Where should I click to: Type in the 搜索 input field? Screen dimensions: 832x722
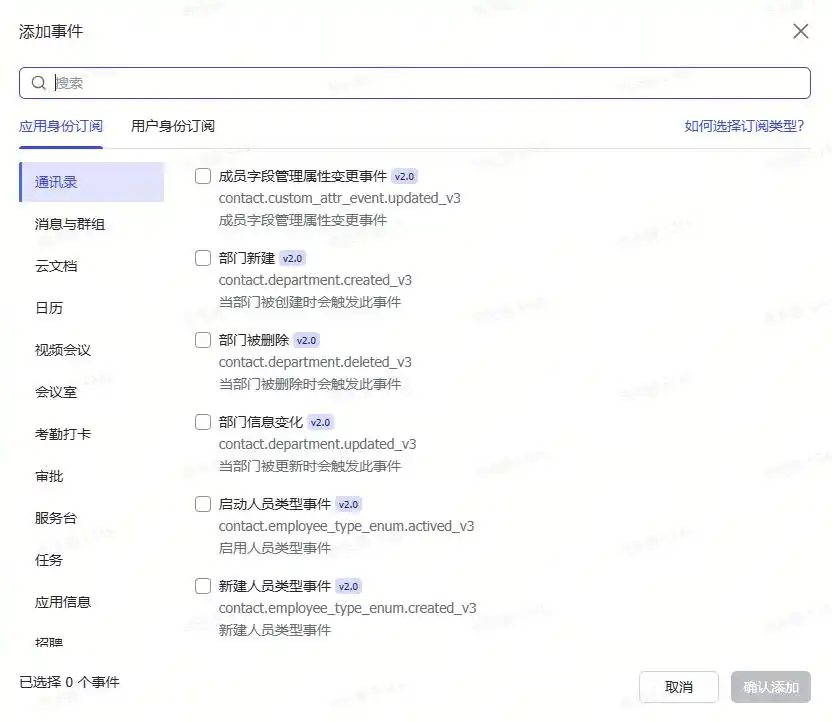[x=420, y=83]
